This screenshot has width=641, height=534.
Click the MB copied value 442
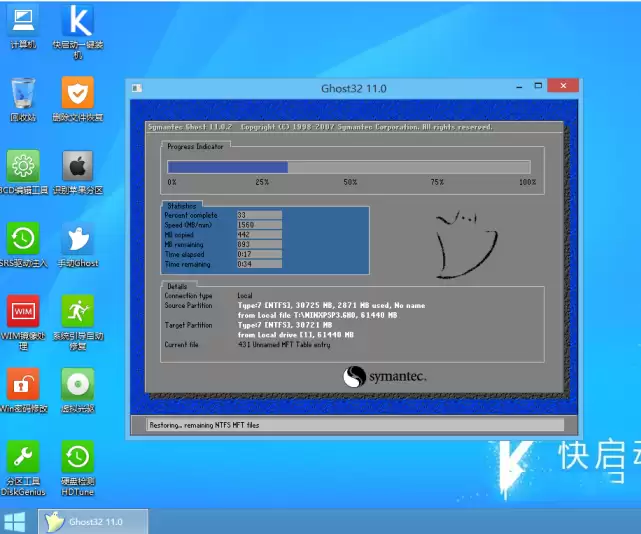(259, 234)
